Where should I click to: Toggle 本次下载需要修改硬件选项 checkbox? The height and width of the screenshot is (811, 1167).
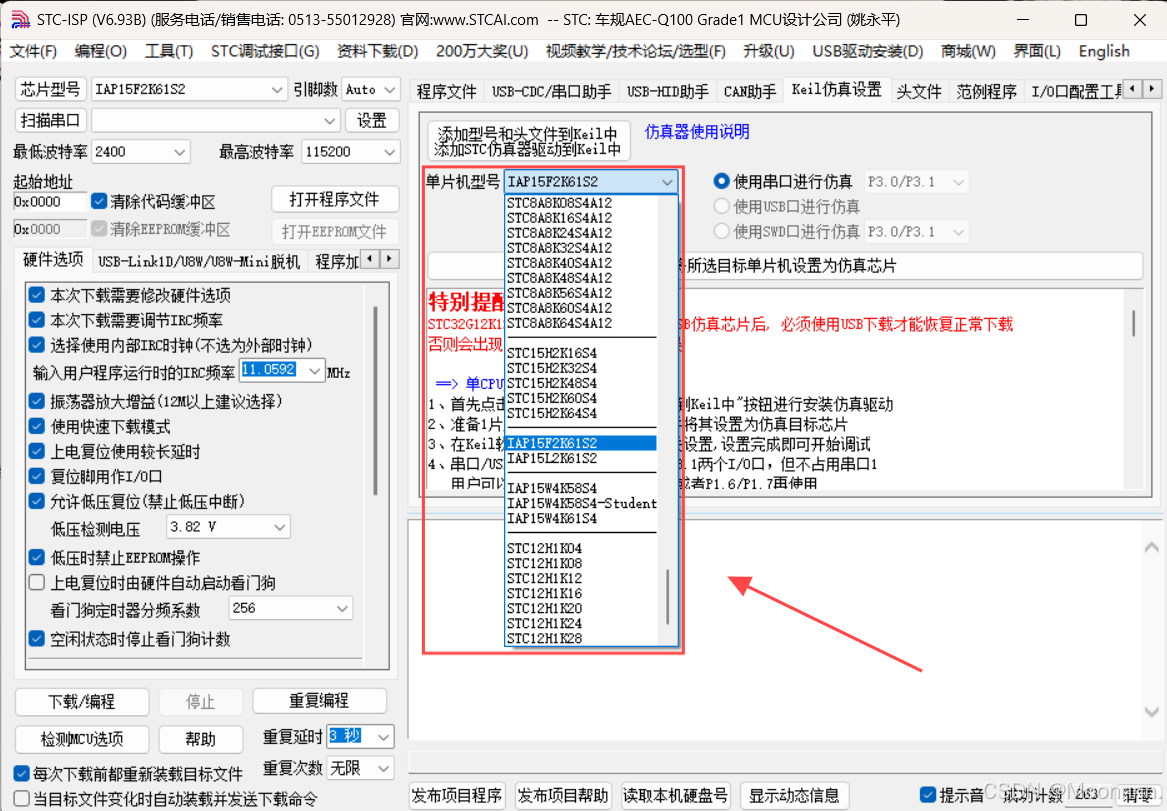[36, 295]
